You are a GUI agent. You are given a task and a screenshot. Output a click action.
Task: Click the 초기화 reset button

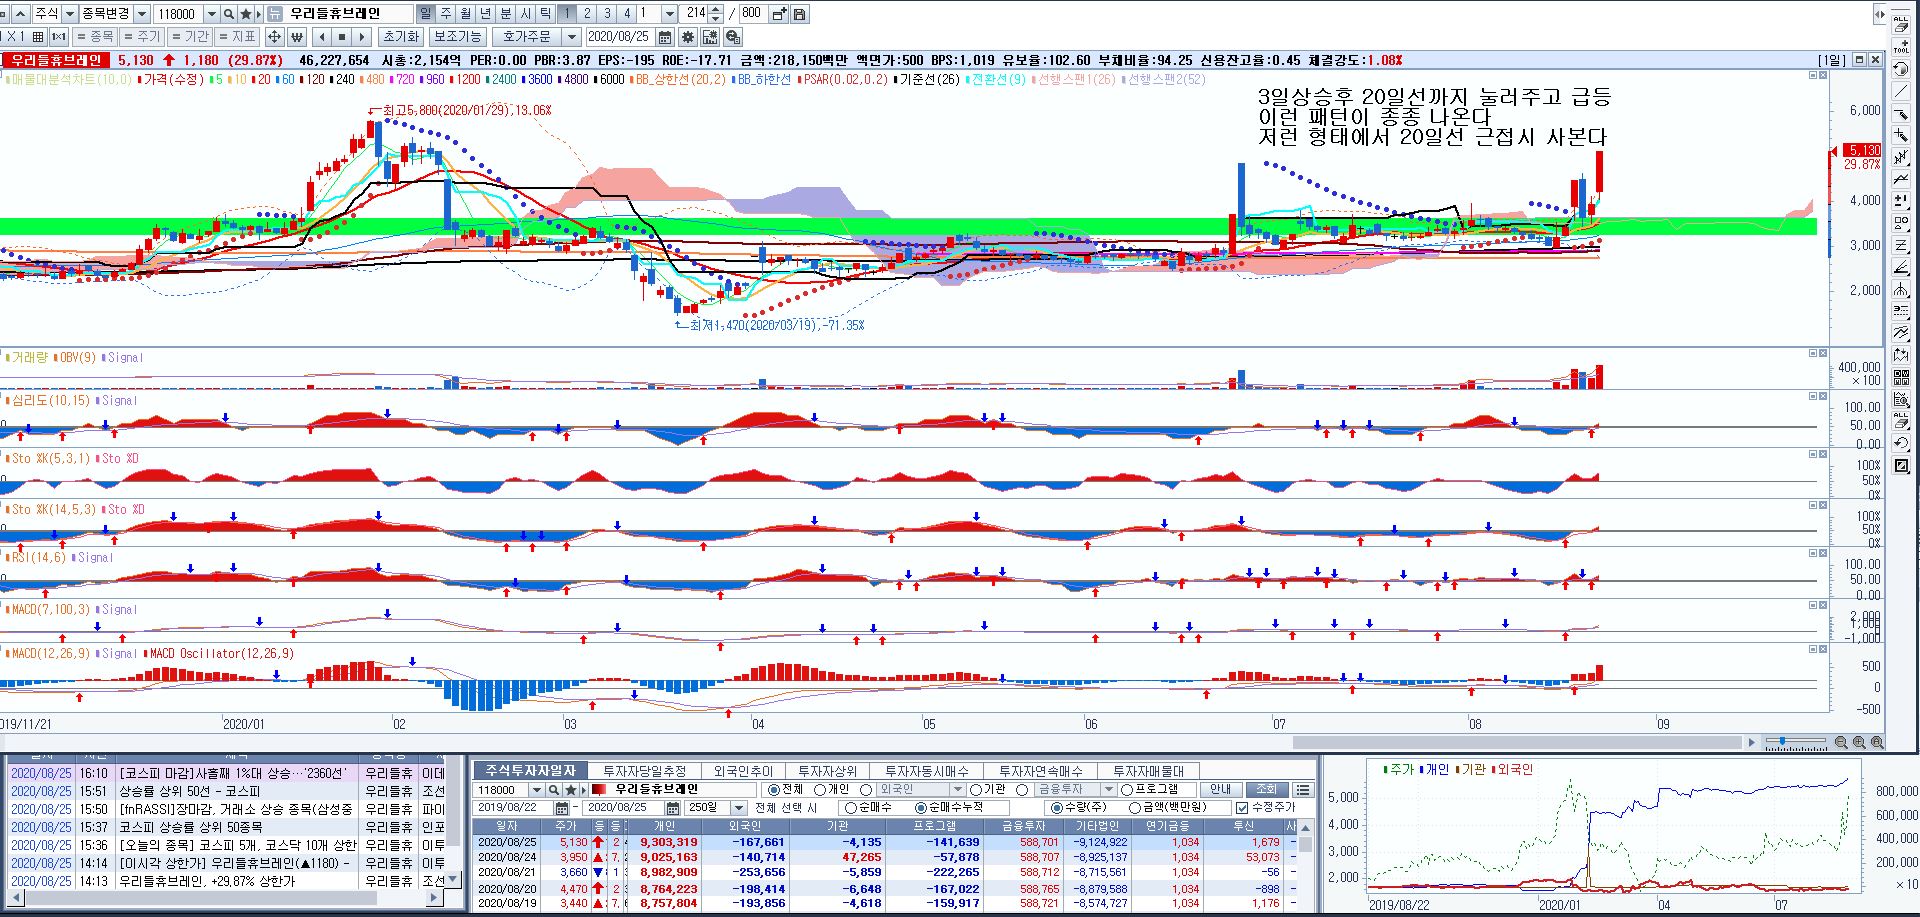401,37
